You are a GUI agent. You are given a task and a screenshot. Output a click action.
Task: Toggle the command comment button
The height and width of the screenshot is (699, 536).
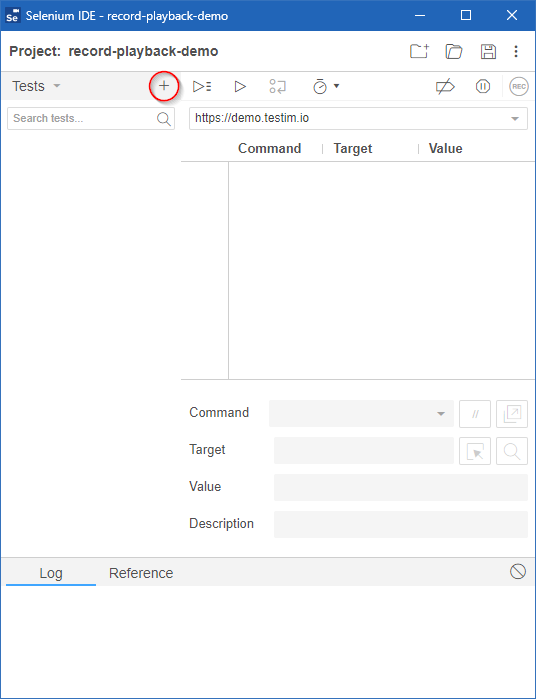[475, 414]
